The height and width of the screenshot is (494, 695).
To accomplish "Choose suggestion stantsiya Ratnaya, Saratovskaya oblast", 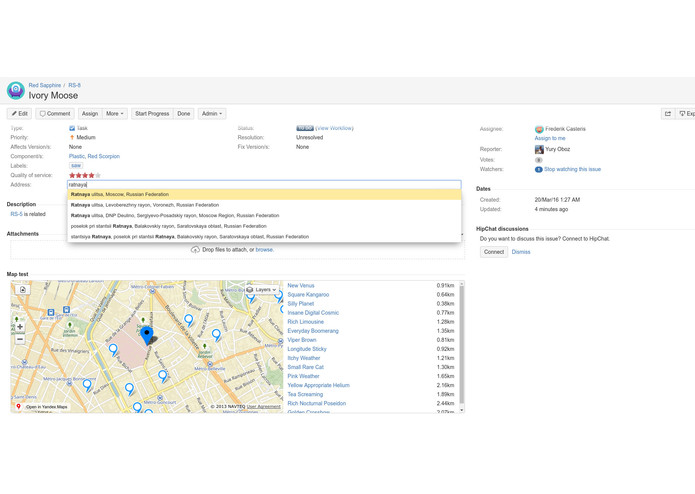I will point(264,237).
